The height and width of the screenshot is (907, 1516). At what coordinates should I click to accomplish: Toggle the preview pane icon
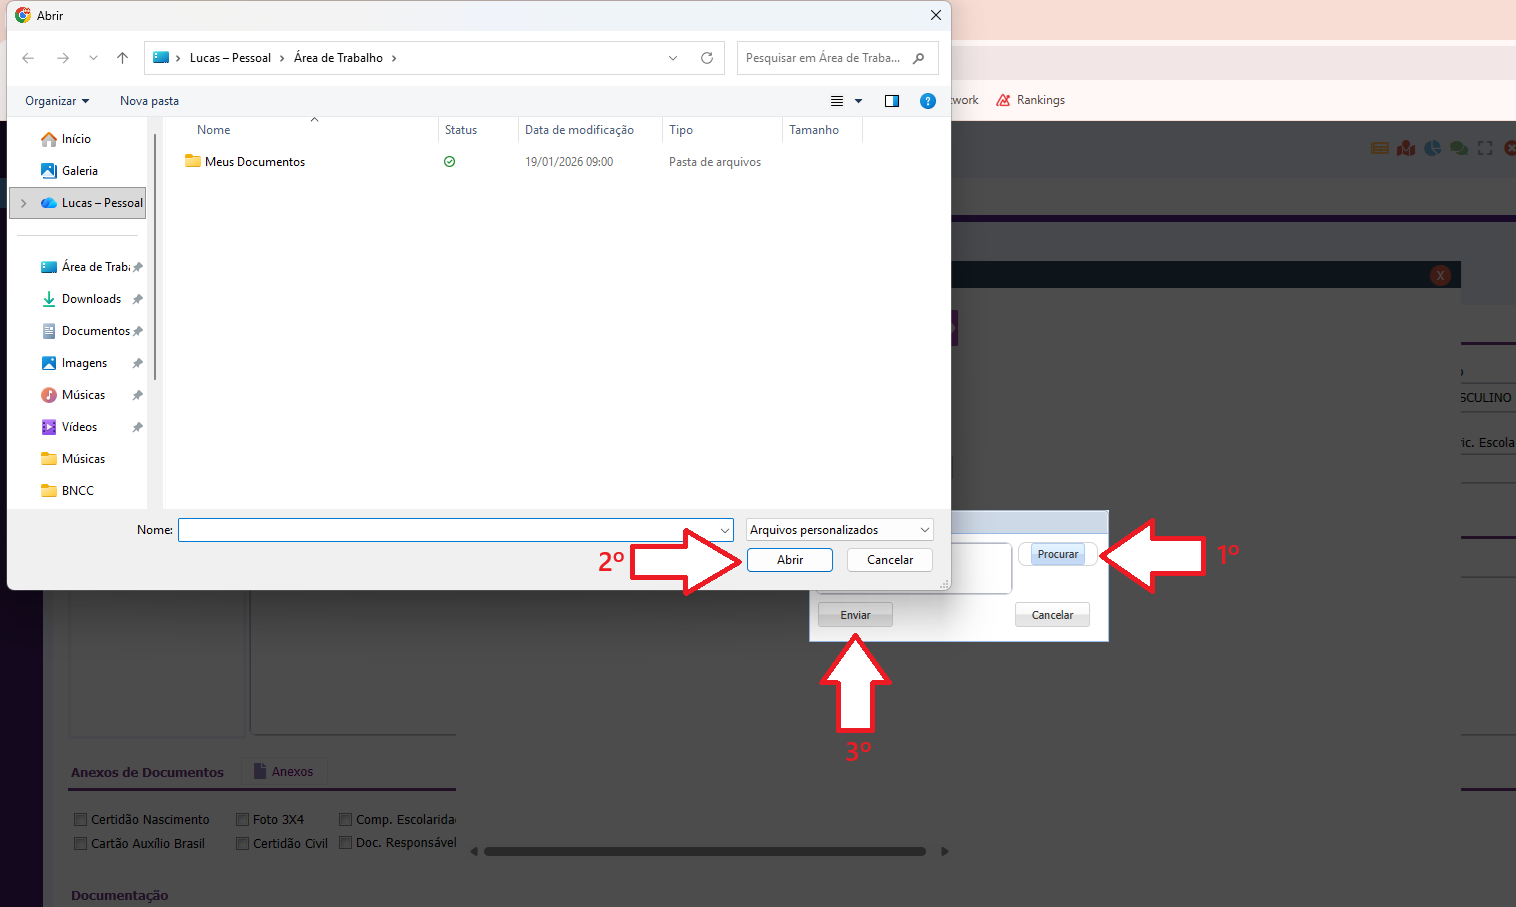click(892, 101)
